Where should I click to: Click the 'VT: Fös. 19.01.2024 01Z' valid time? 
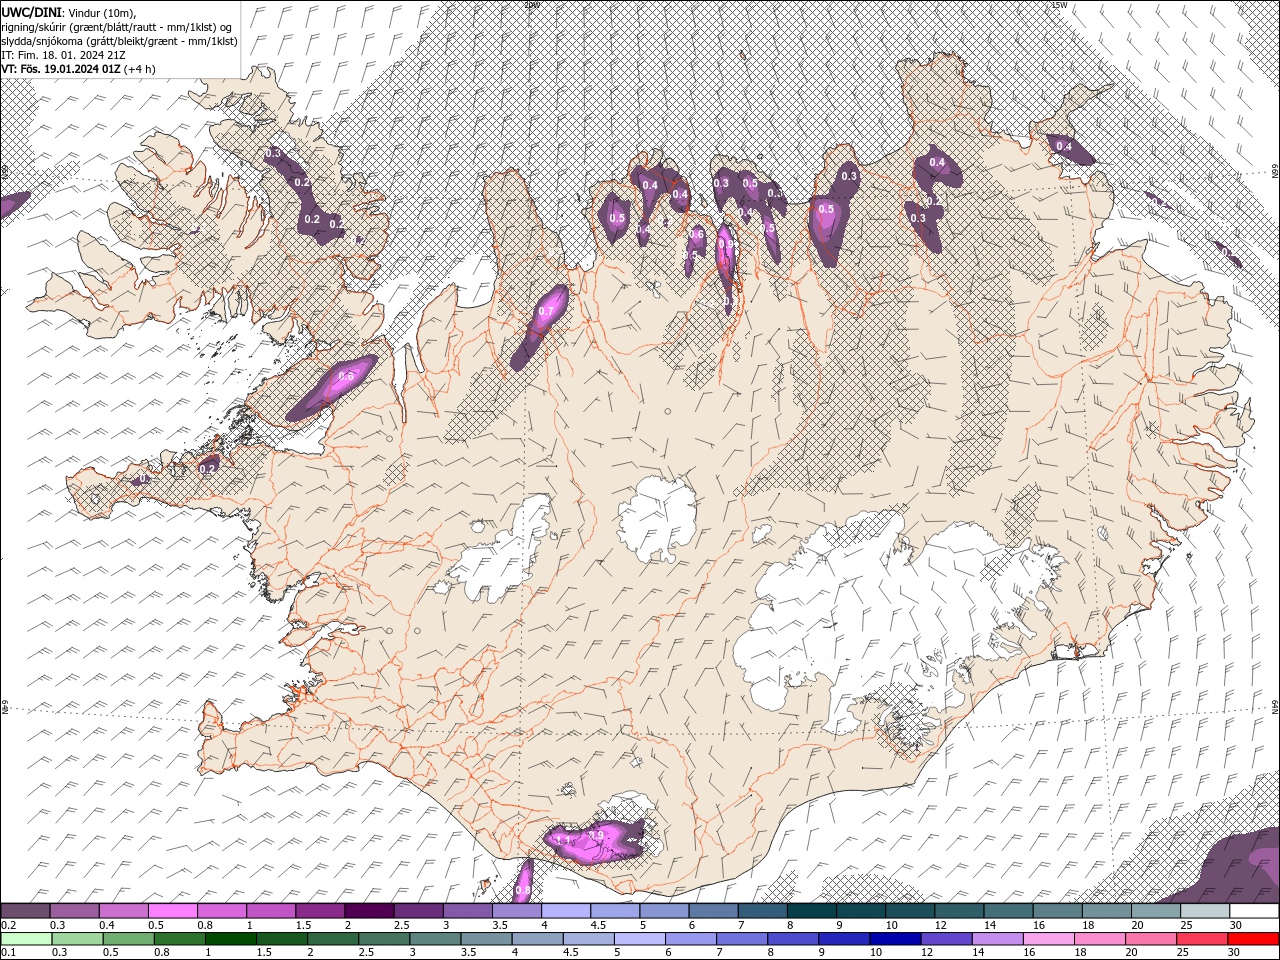point(62,68)
